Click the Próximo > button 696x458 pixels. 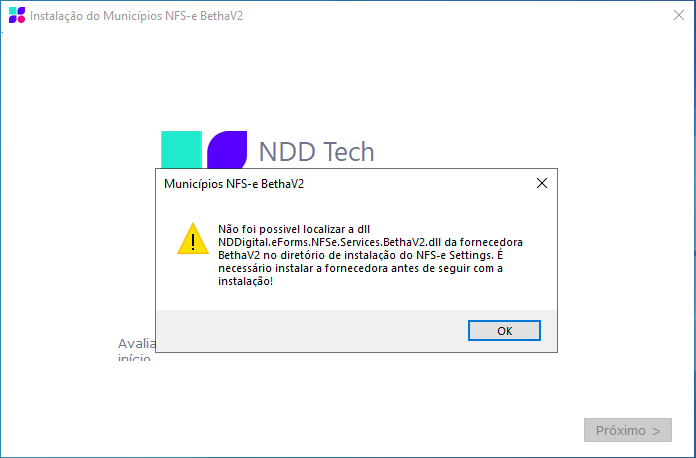click(x=628, y=430)
